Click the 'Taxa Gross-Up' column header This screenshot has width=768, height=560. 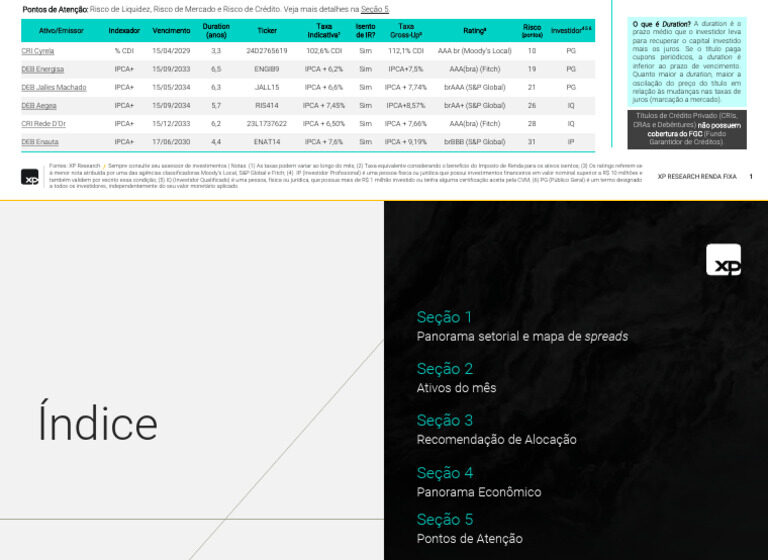point(406,30)
